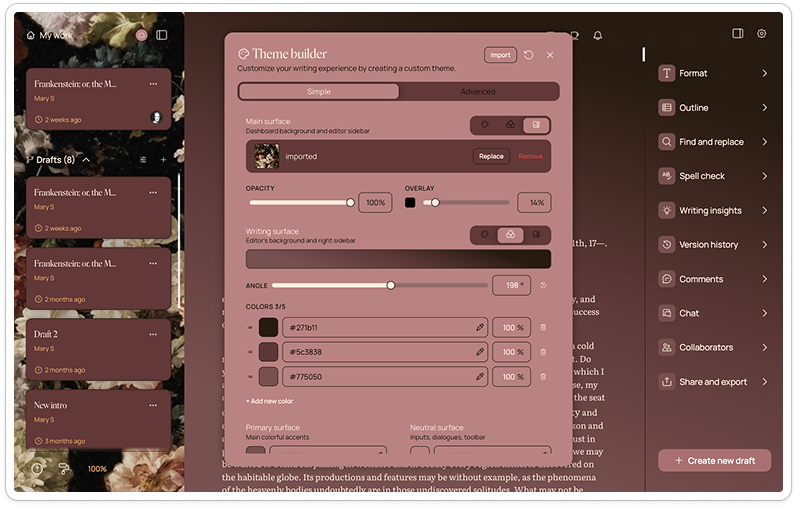Image resolution: width=798 pixels, height=508 pixels.
Task: Reset theme with the undo arrow icon
Action: point(529,55)
